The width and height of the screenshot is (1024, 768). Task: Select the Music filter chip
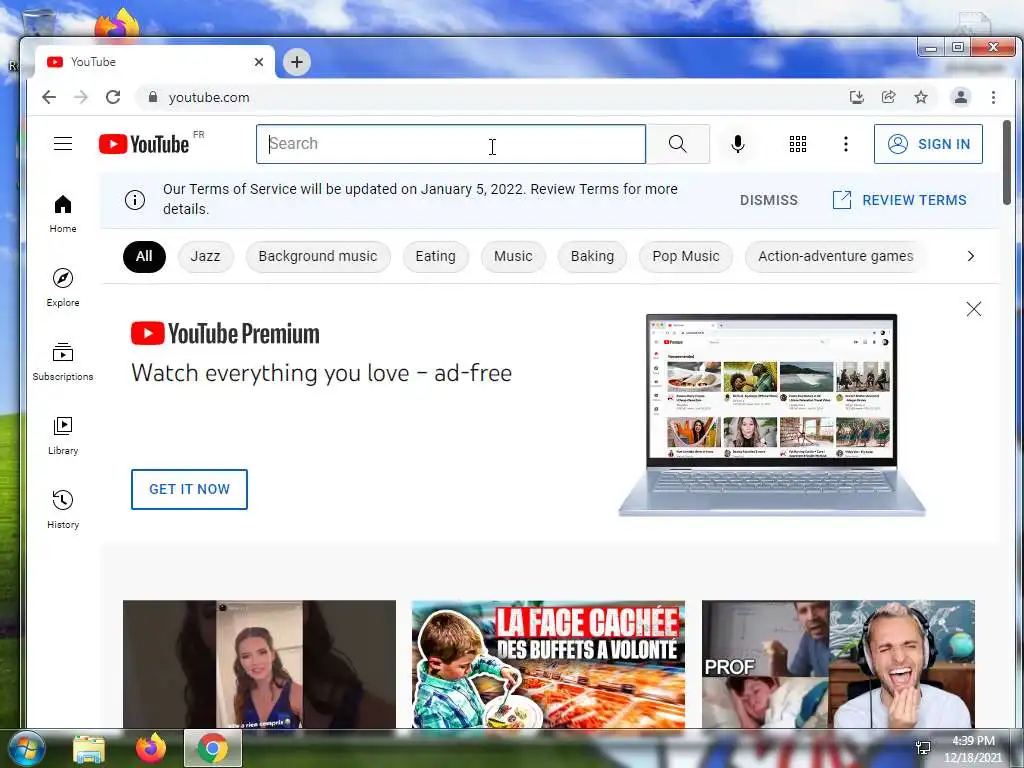click(x=513, y=256)
